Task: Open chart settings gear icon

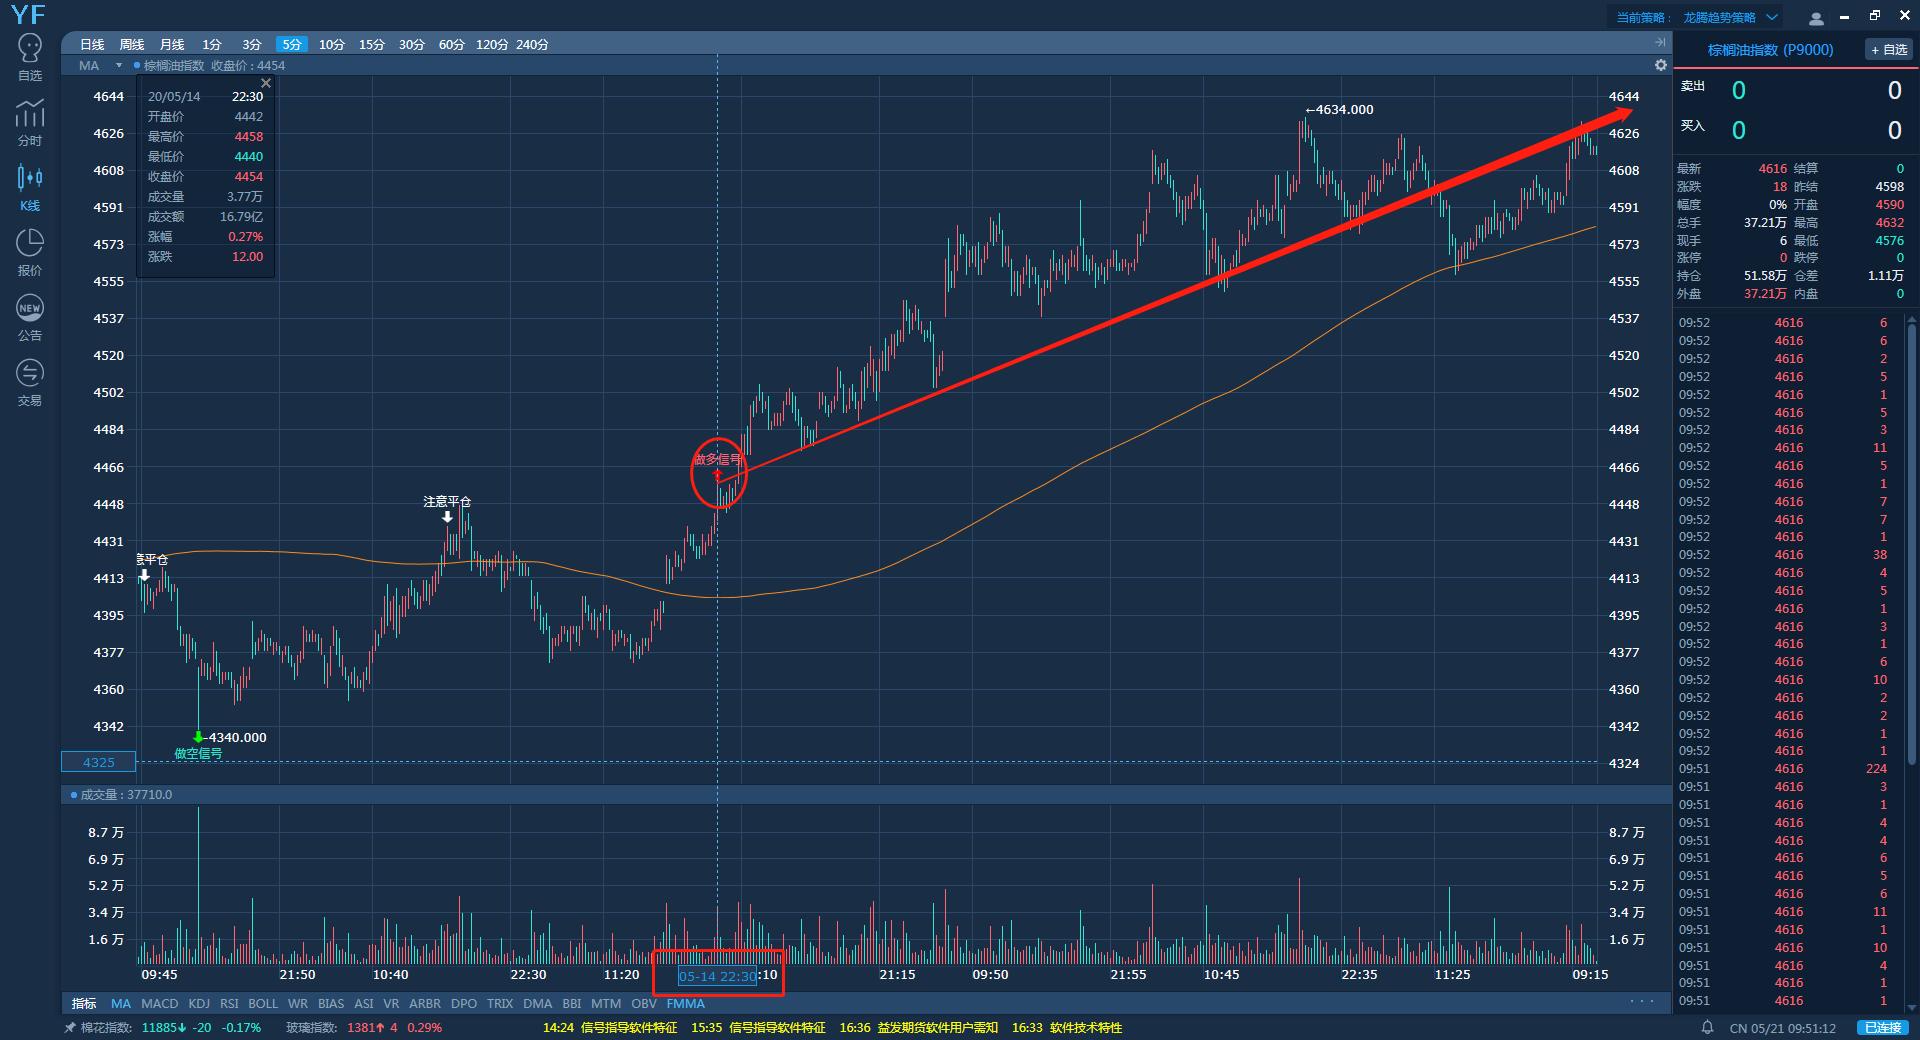Action: (1661, 65)
